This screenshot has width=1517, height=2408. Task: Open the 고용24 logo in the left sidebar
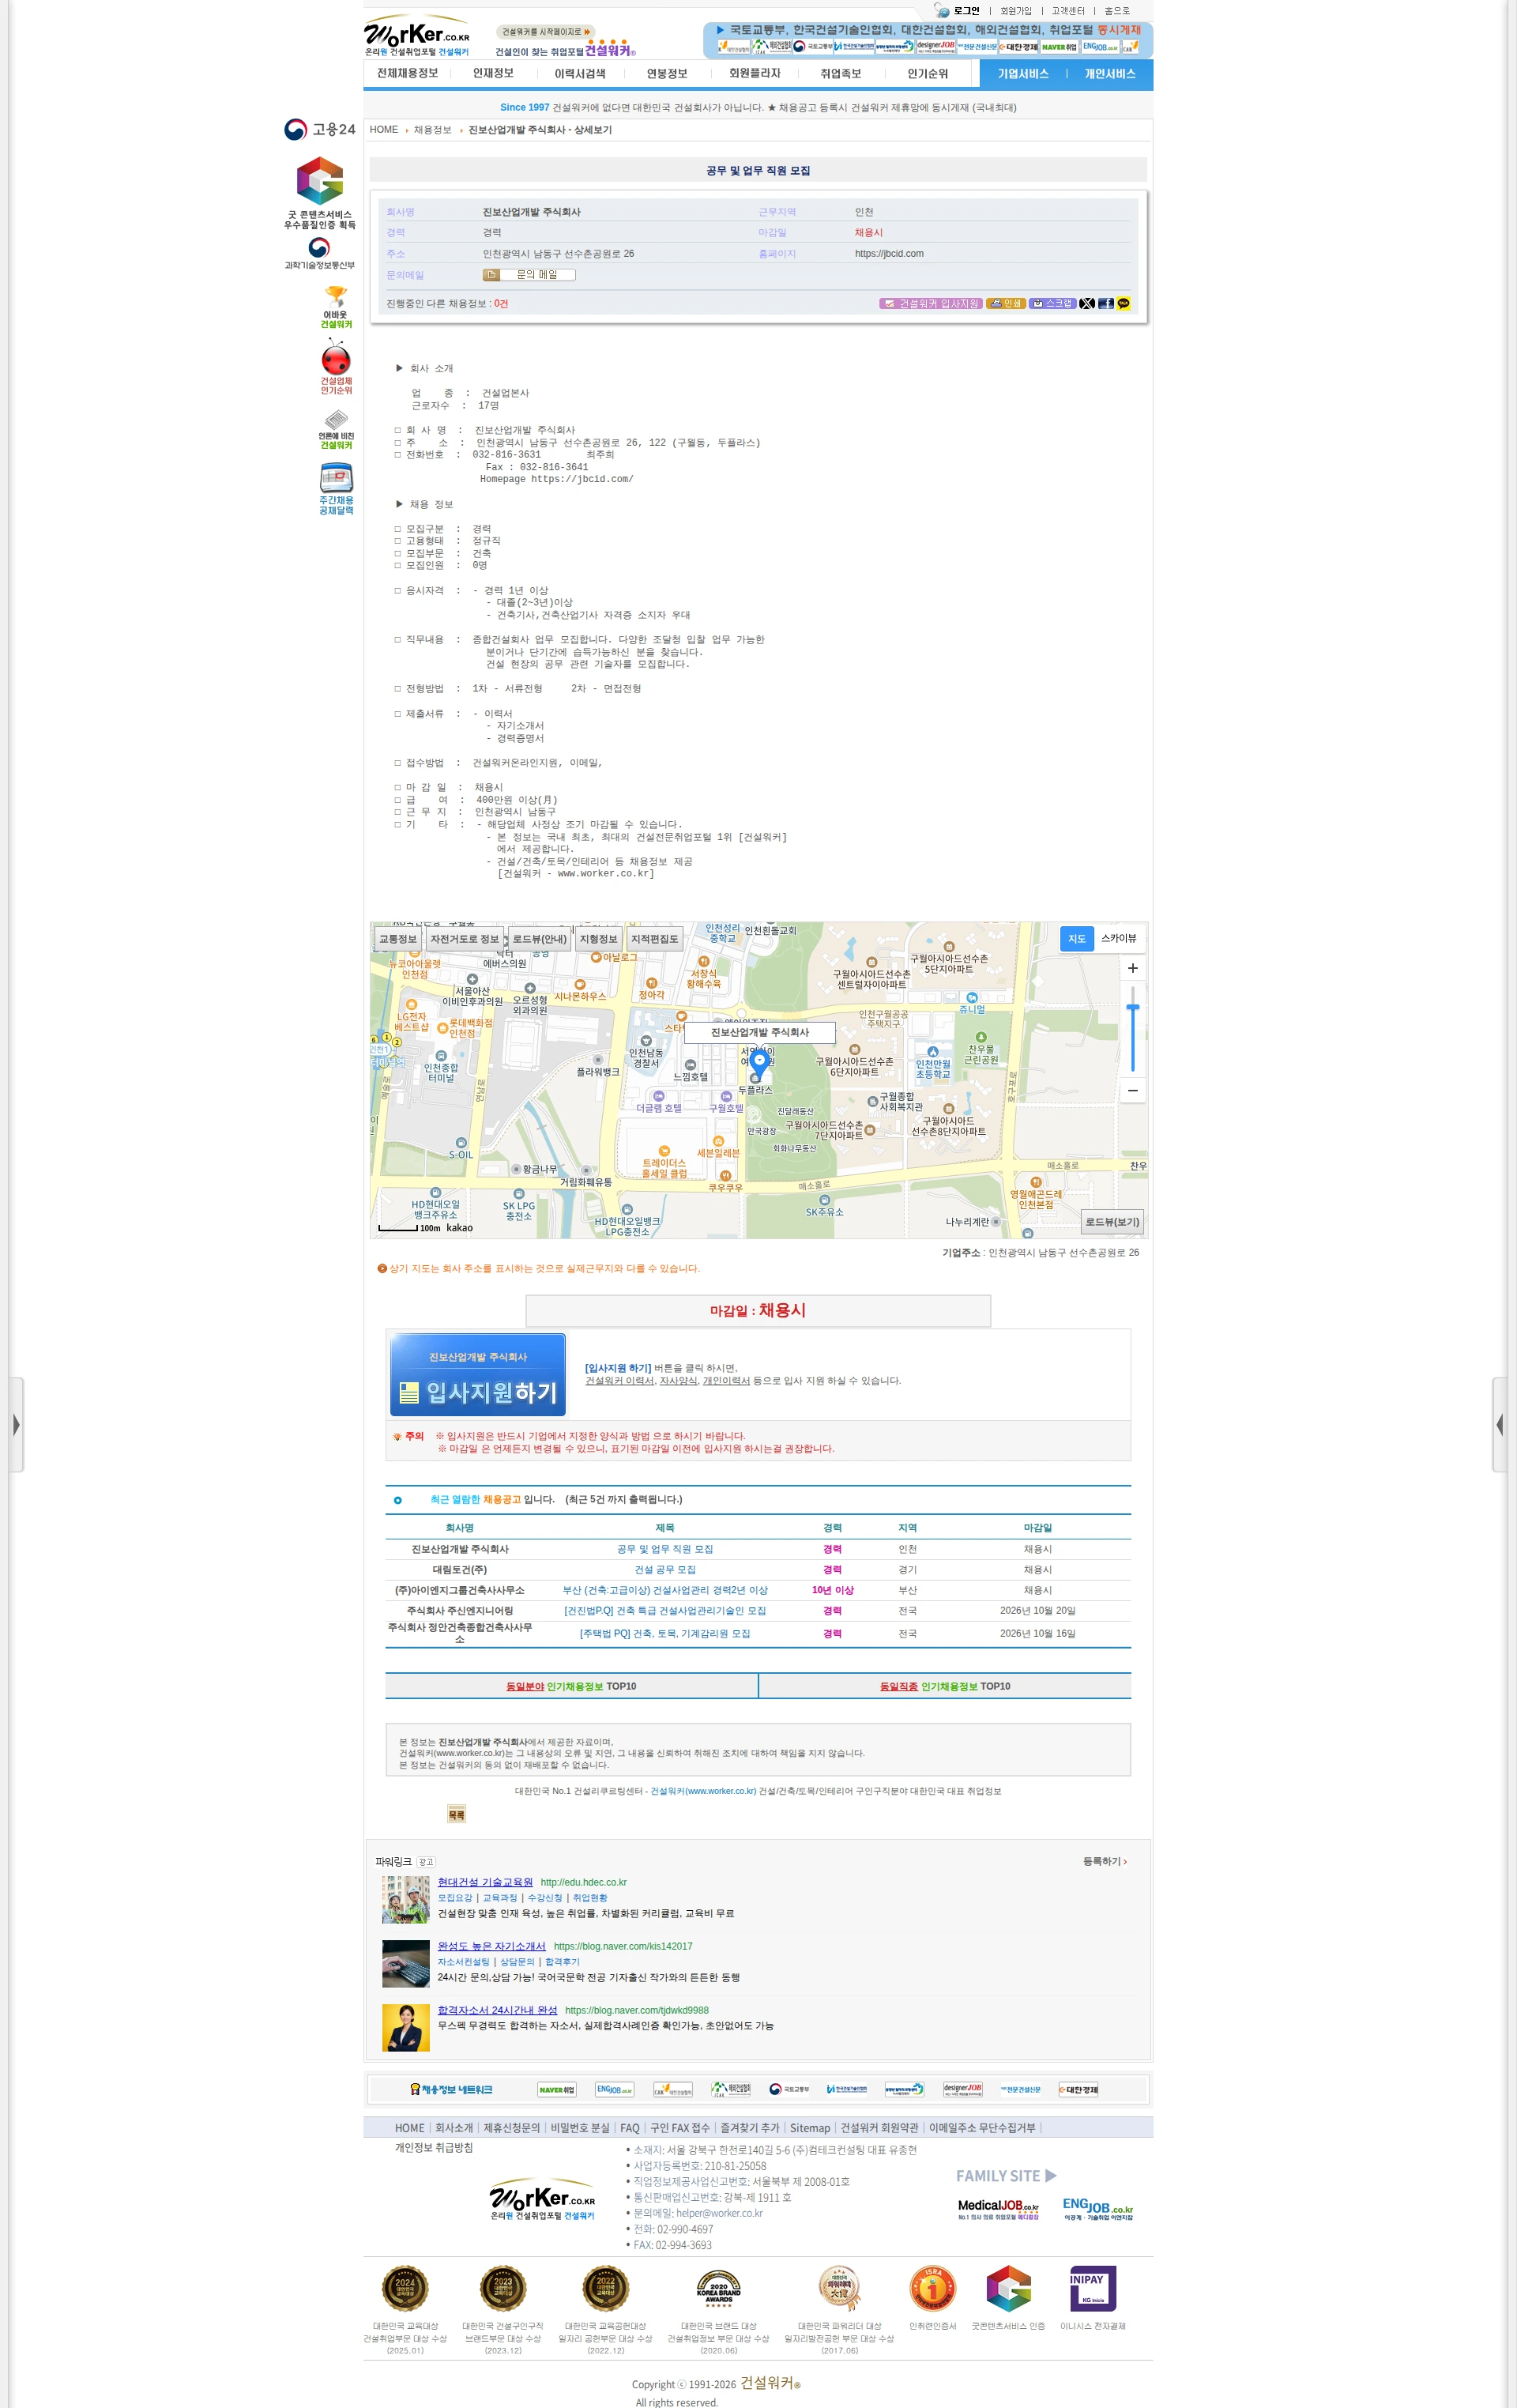[319, 129]
